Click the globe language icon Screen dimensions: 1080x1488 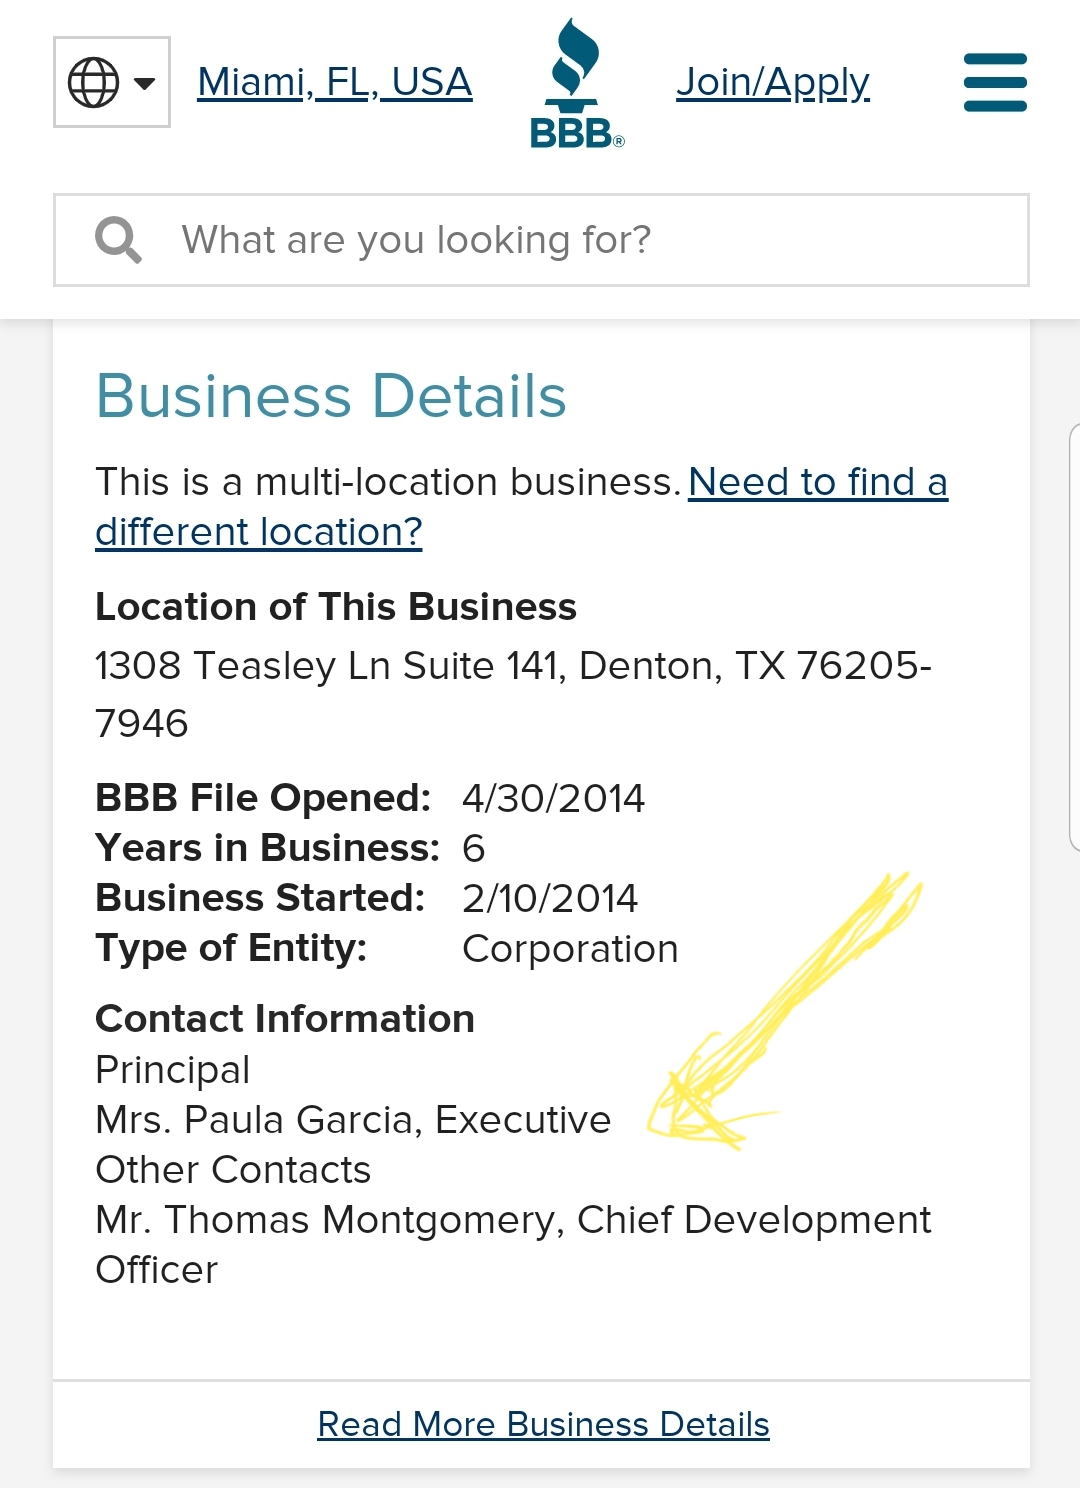point(93,82)
